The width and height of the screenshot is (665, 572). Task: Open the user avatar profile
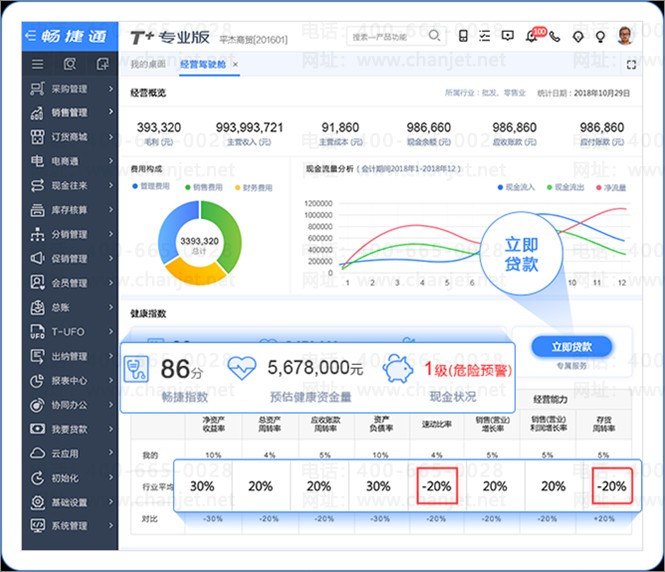pos(625,36)
